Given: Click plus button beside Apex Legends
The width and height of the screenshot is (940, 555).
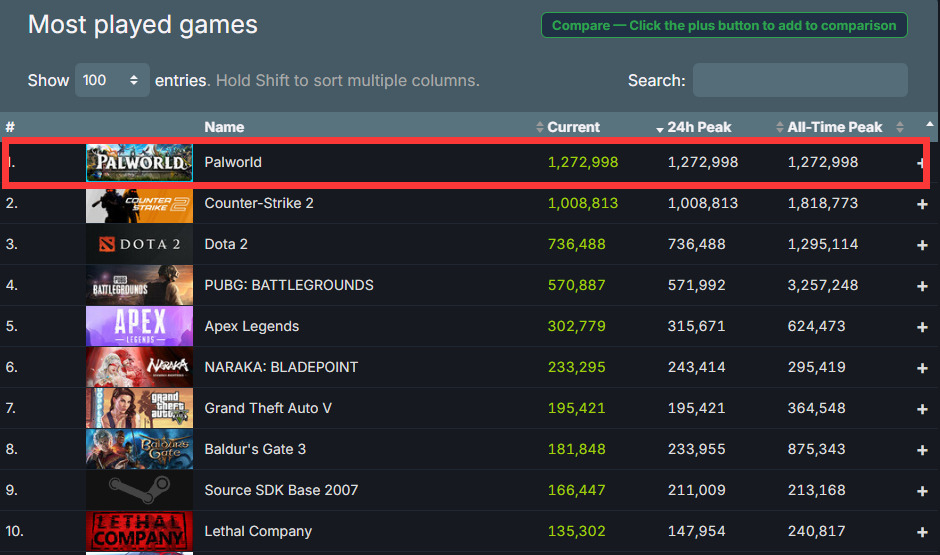Looking at the screenshot, I should pyautogui.click(x=922, y=327).
